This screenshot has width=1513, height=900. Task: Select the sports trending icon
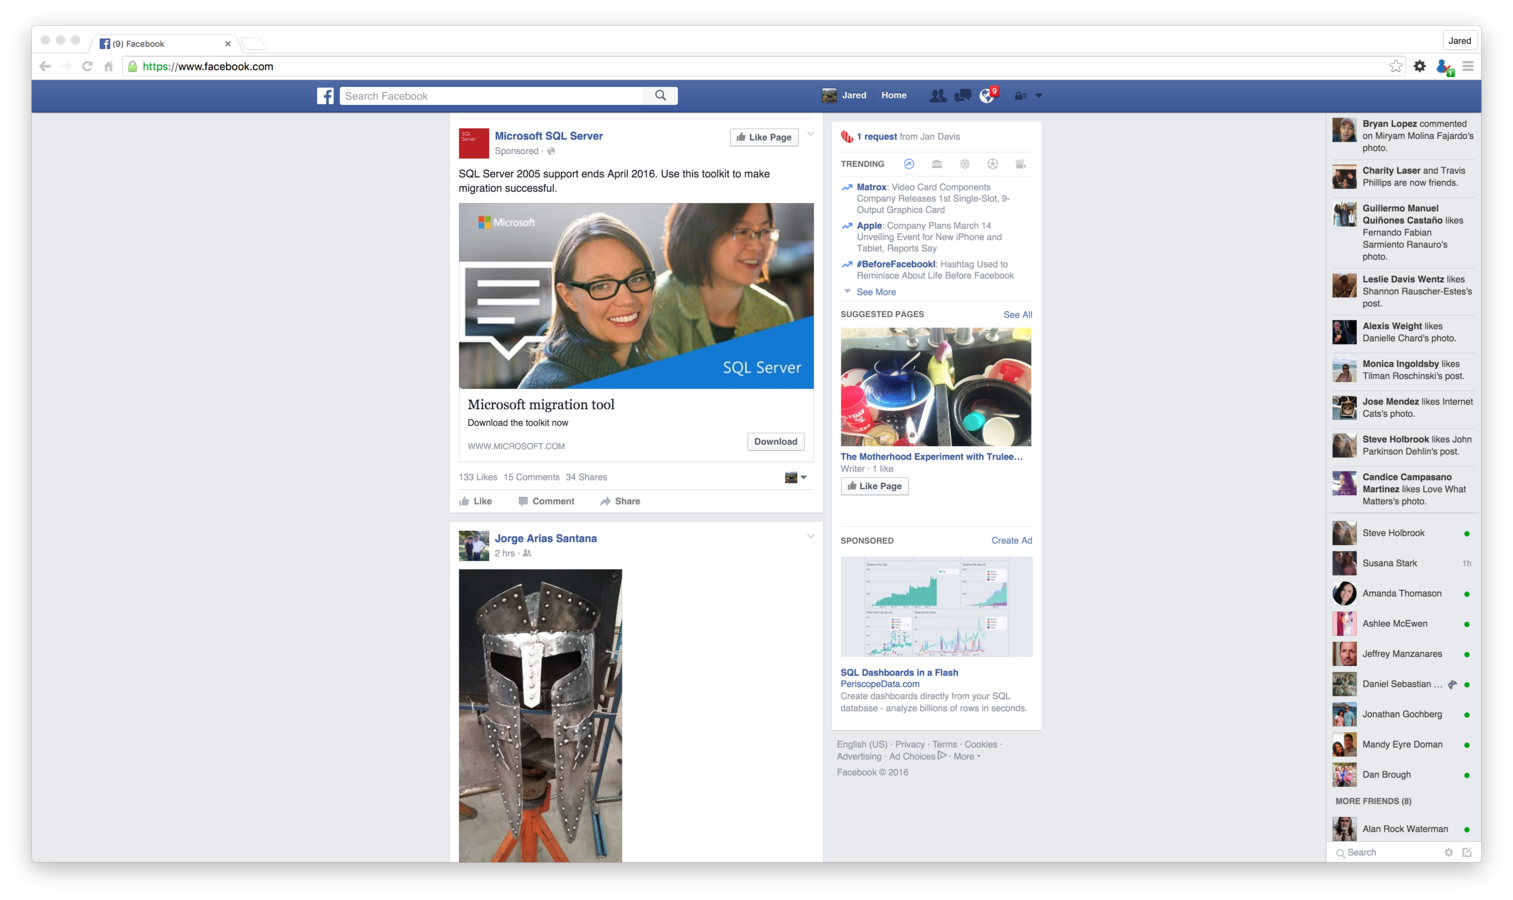coord(993,164)
